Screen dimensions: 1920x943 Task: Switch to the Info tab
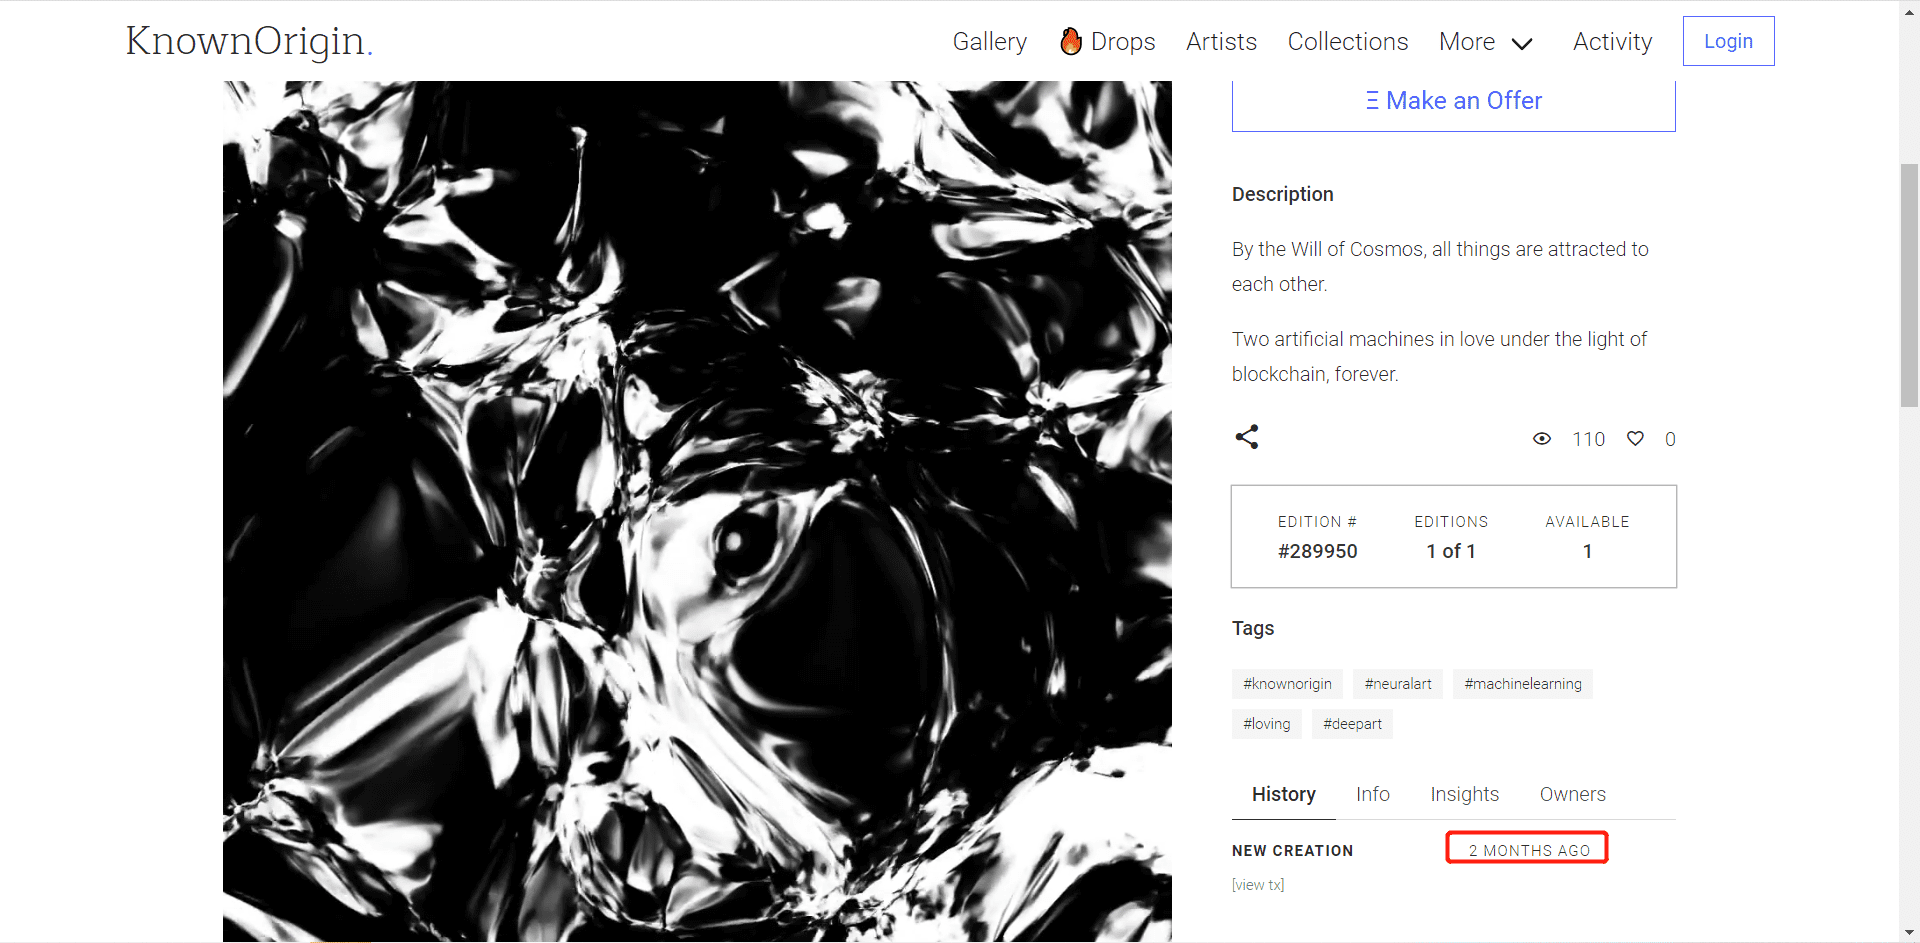point(1372,794)
